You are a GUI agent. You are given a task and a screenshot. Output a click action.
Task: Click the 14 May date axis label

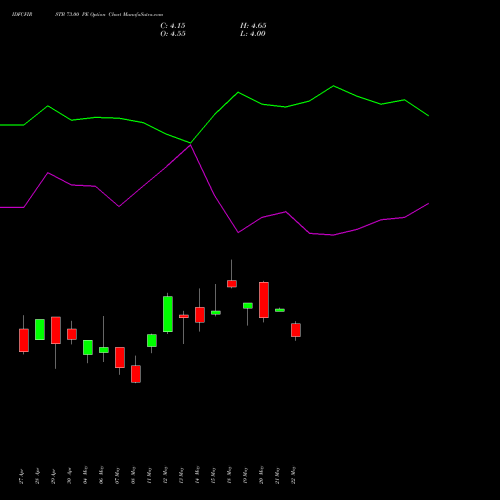[x=198, y=475]
